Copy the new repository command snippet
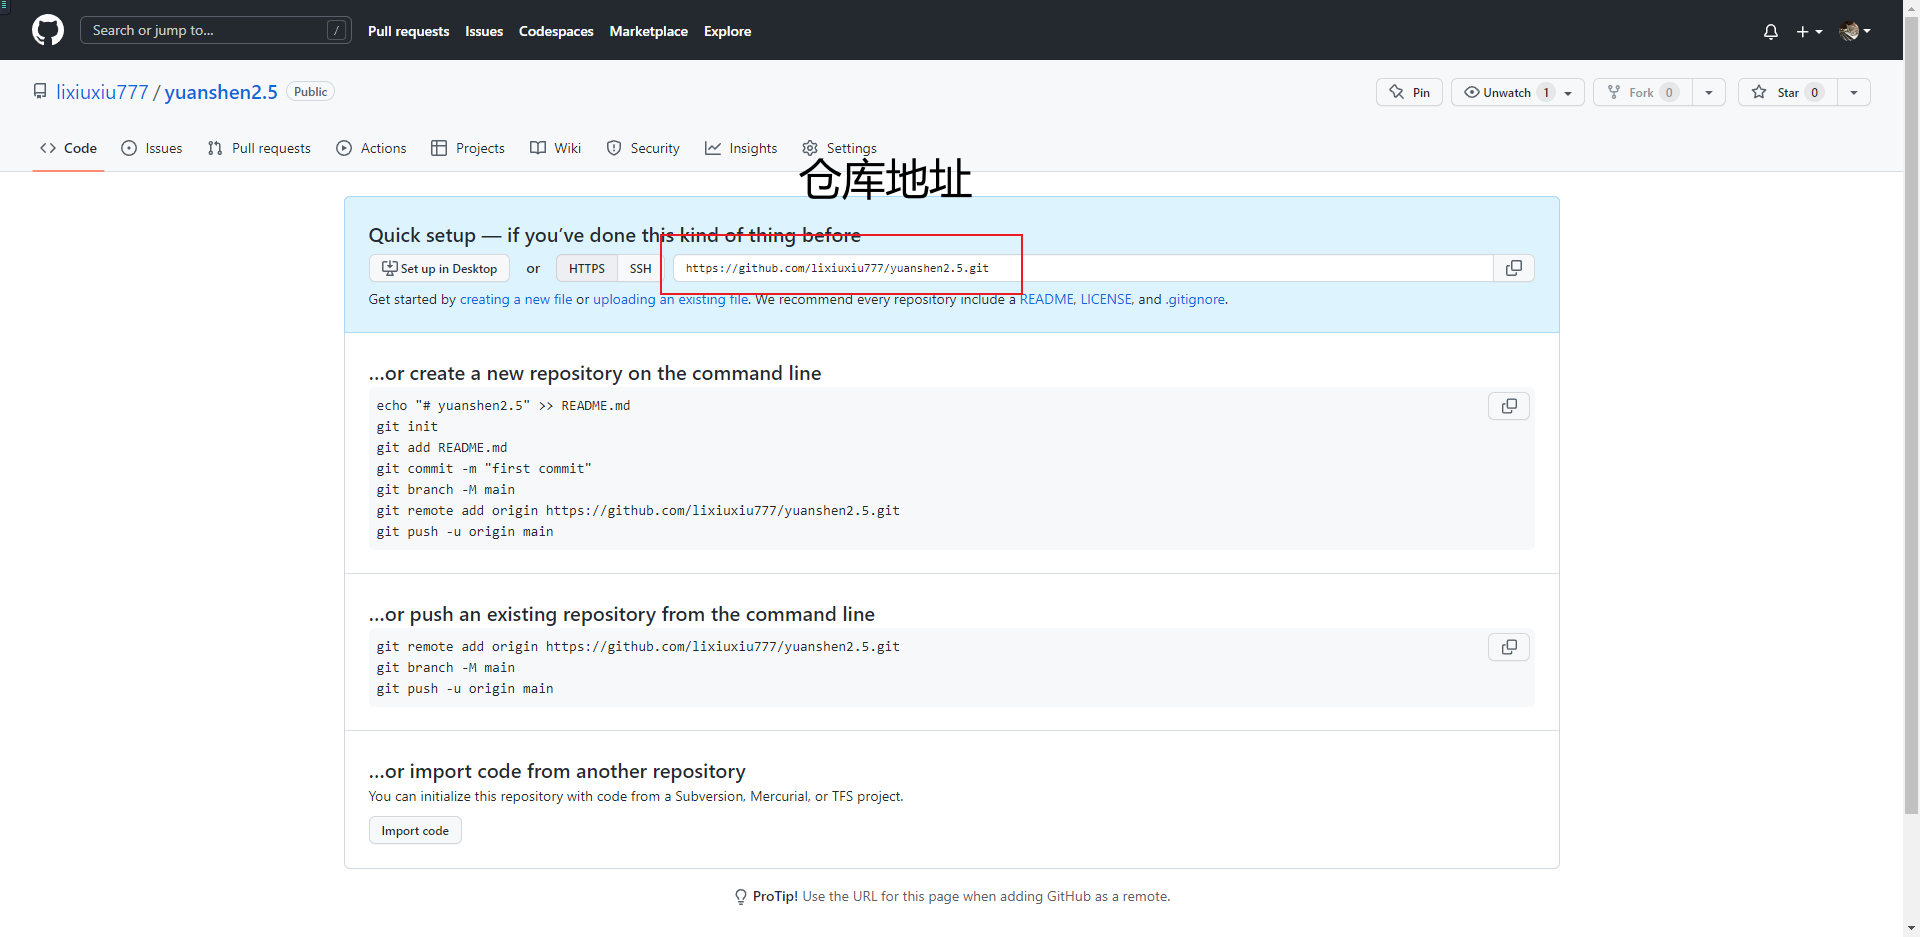This screenshot has height=937, width=1920. click(x=1508, y=406)
